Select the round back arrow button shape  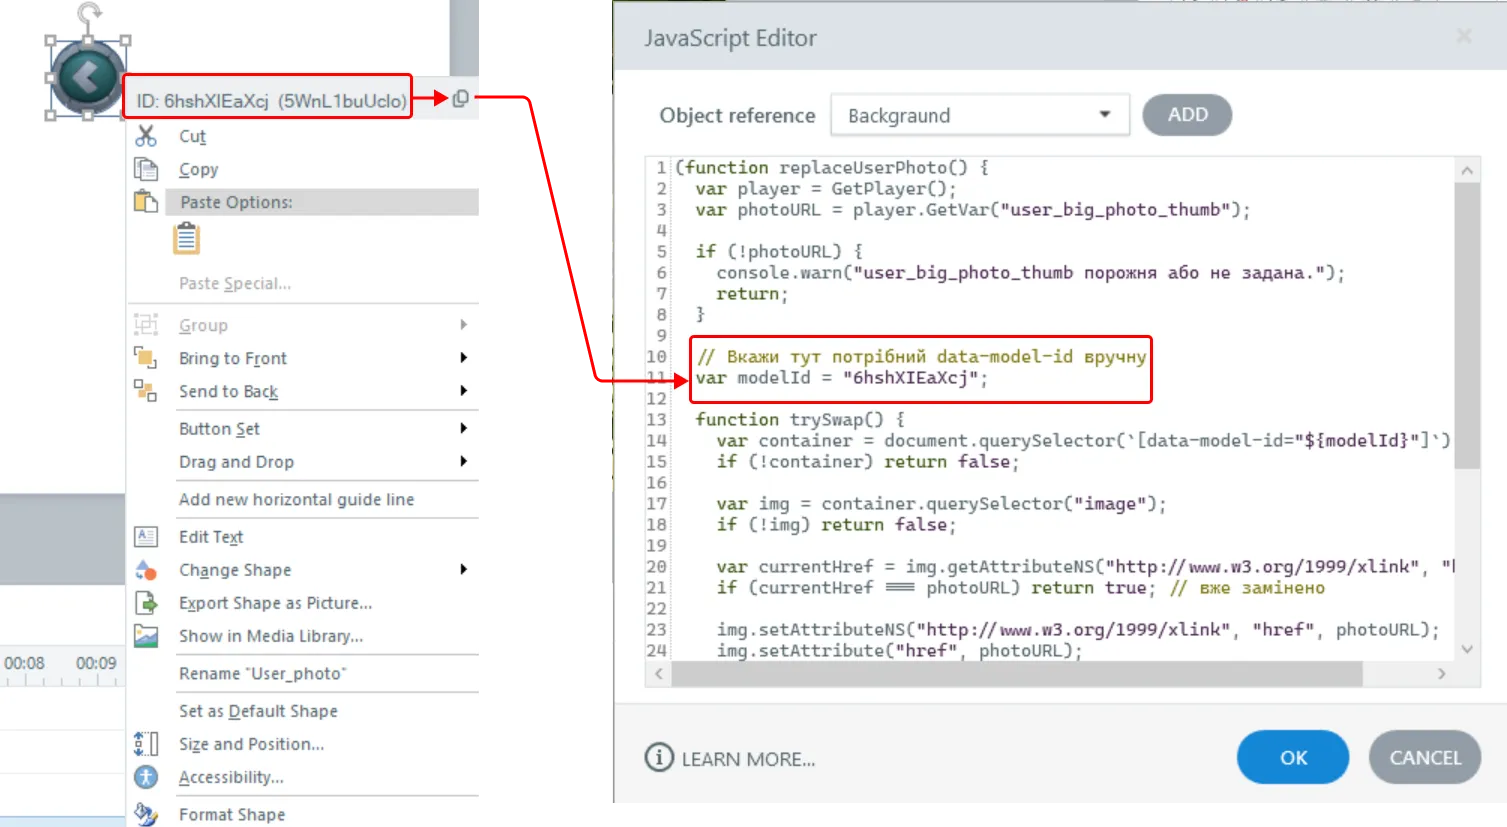88,77
